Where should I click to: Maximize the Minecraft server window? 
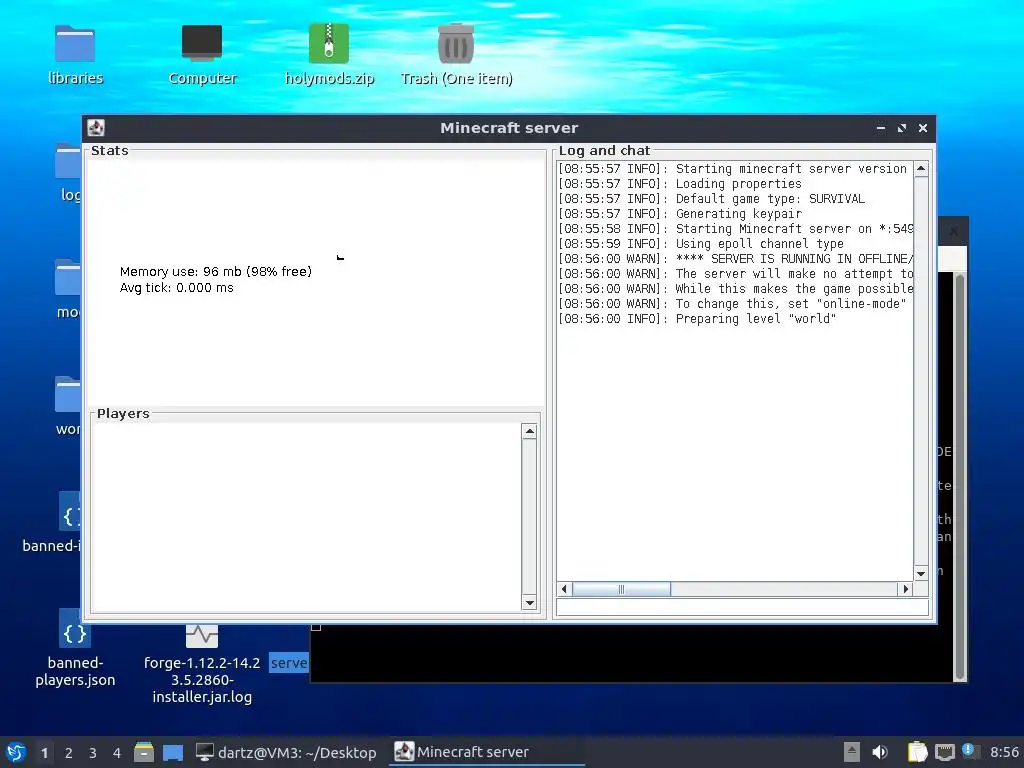coord(902,128)
